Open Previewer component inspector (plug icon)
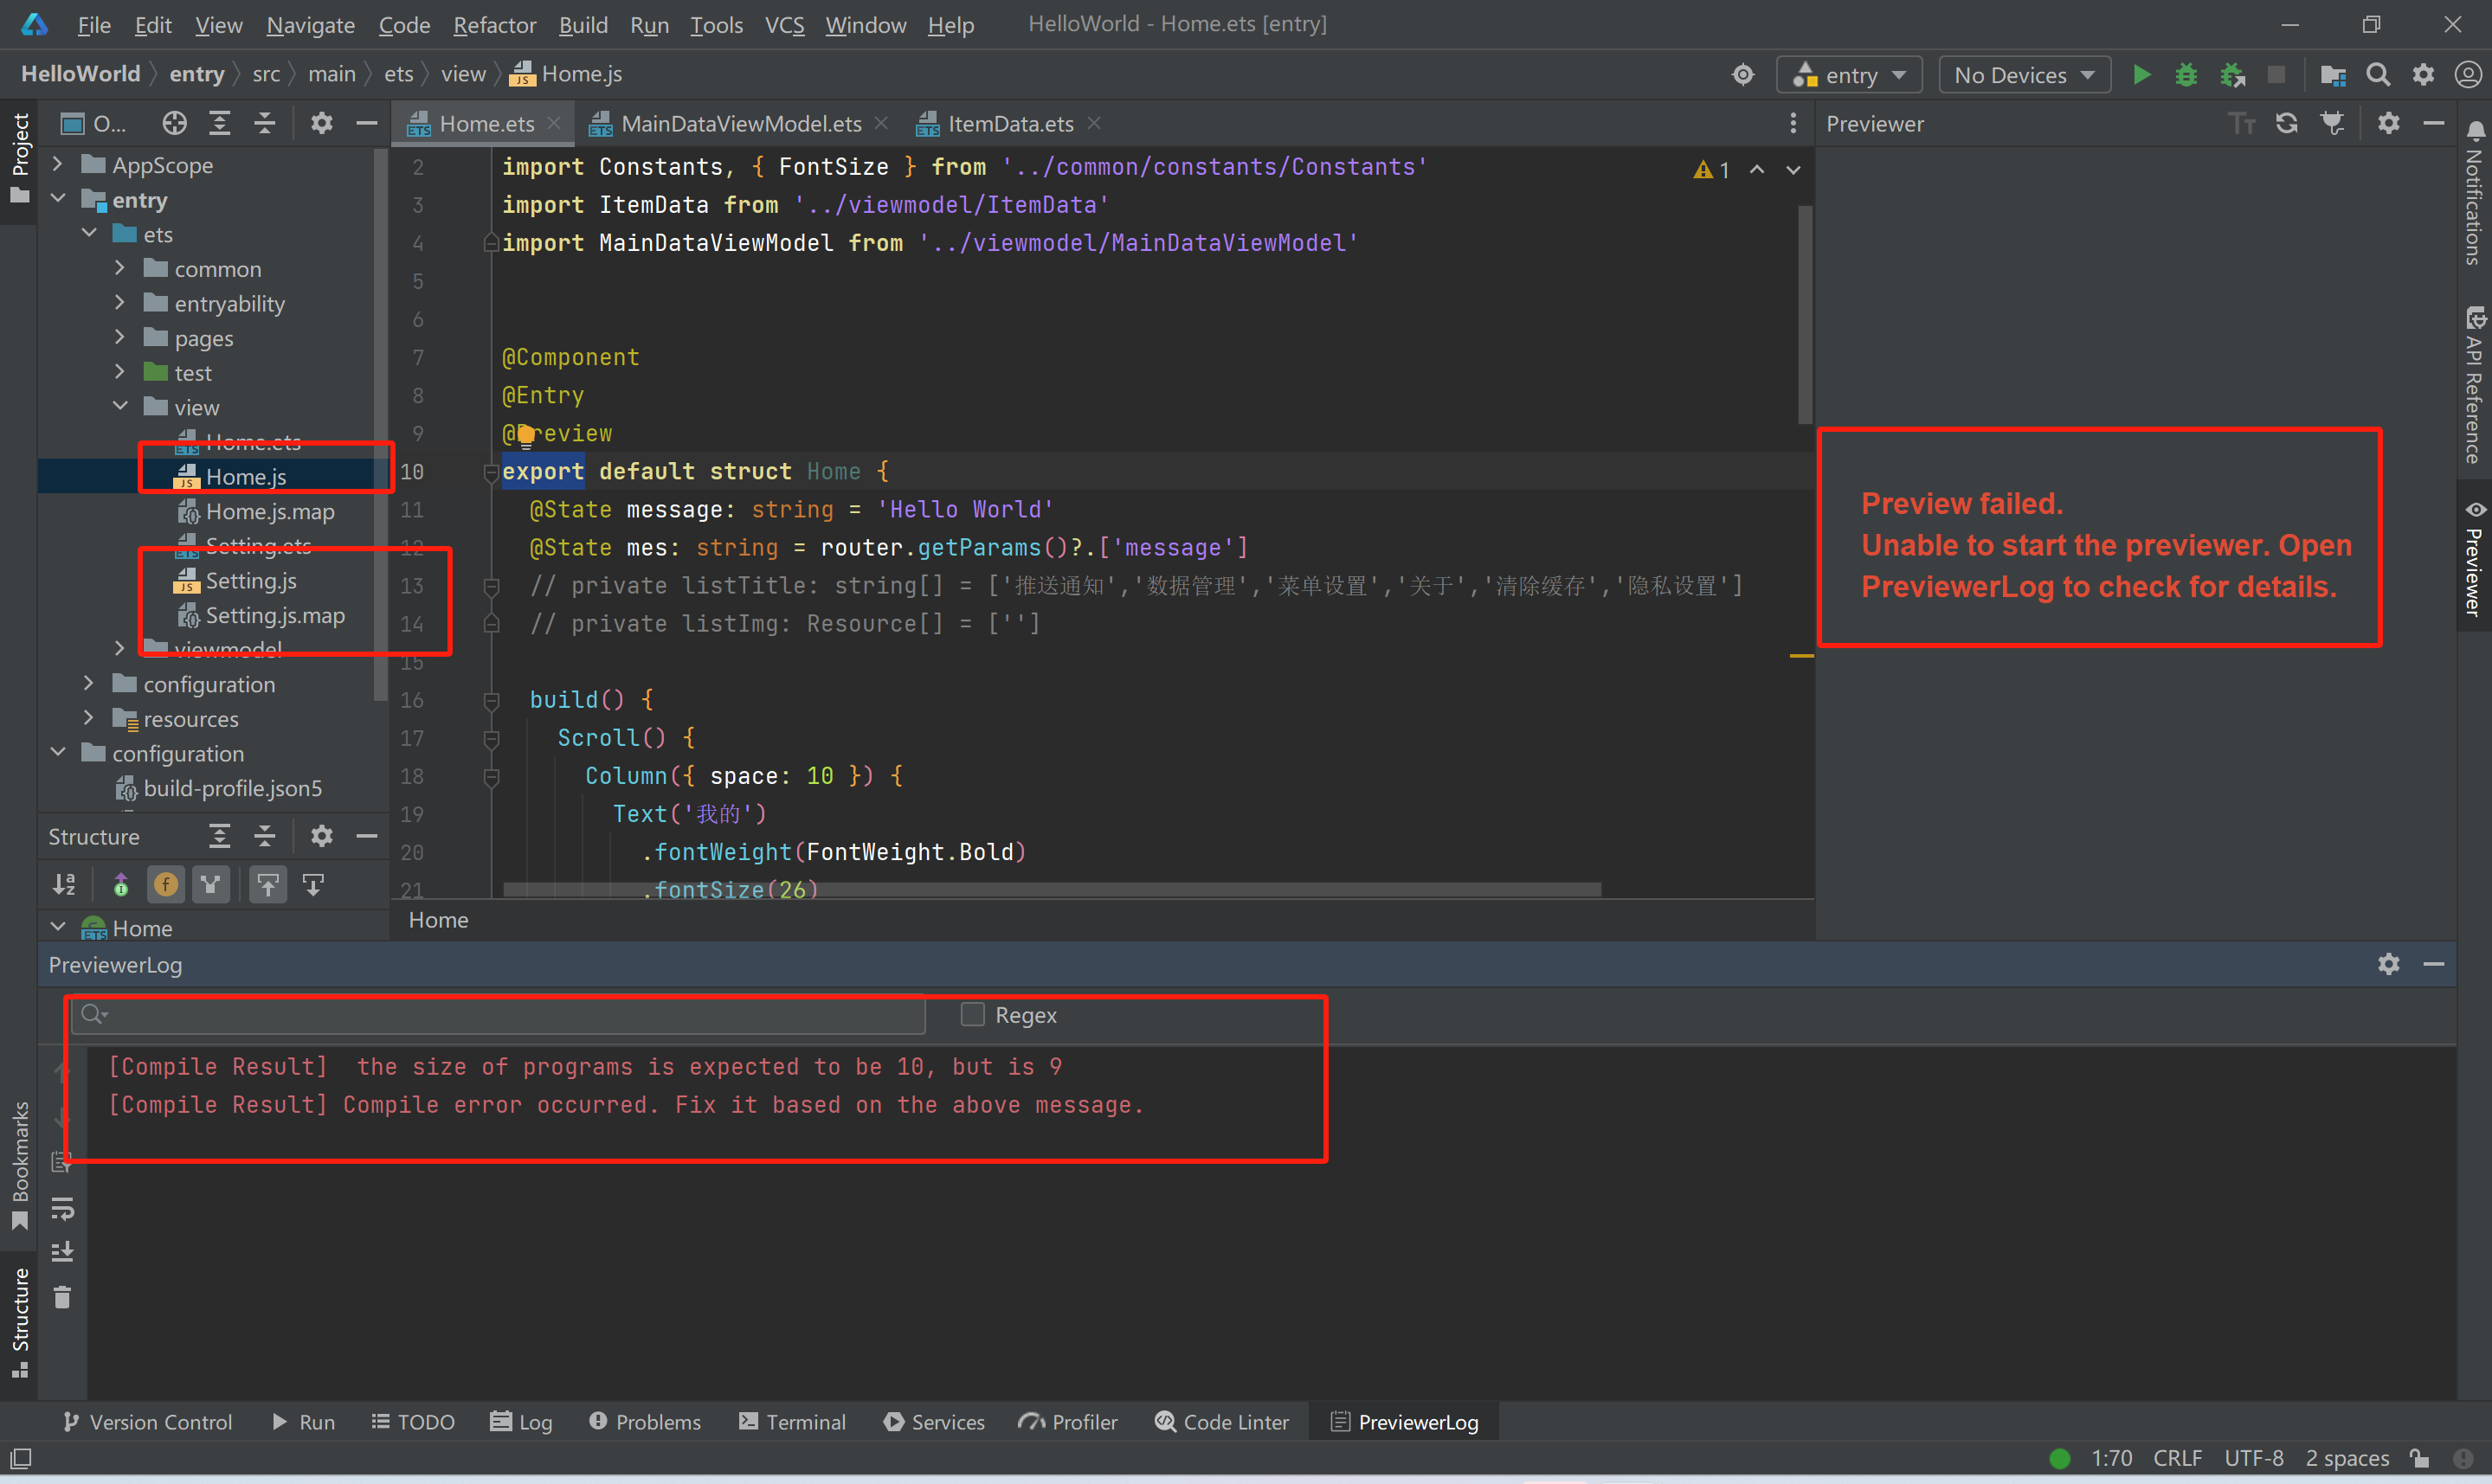The height and width of the screenshot is (1484, 2492). 2333,123
